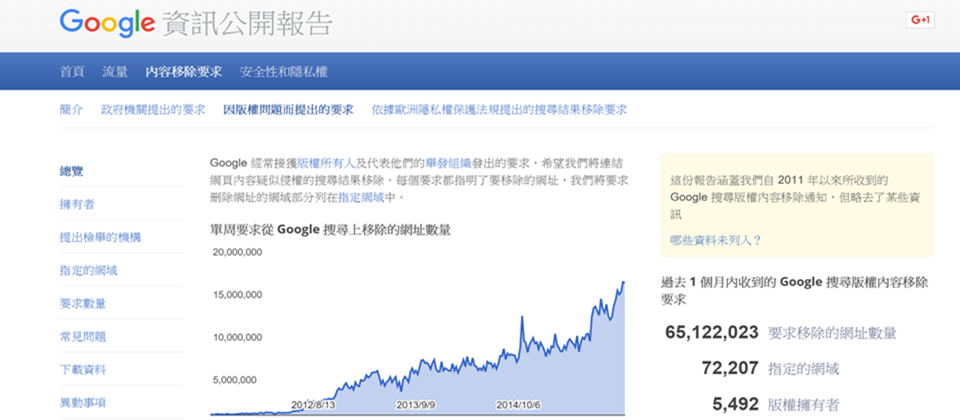Image resolution: width=960 pixels, height=420 pixels.
Task: Click 指定的網域 in the sidebar
Action: point(89,270)
